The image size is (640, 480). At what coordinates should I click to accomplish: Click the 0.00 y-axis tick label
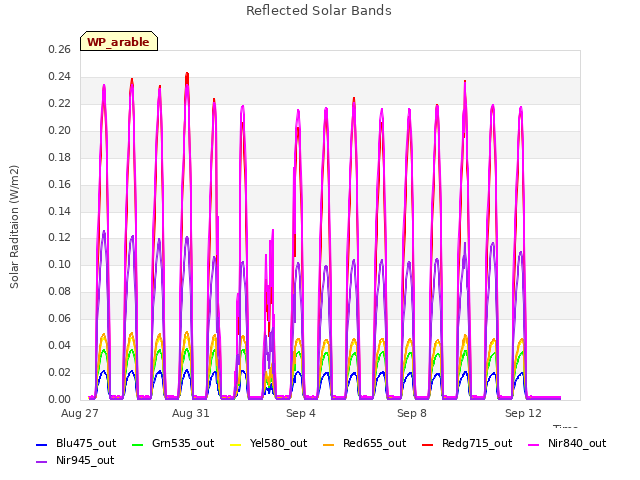coord(60,399)
